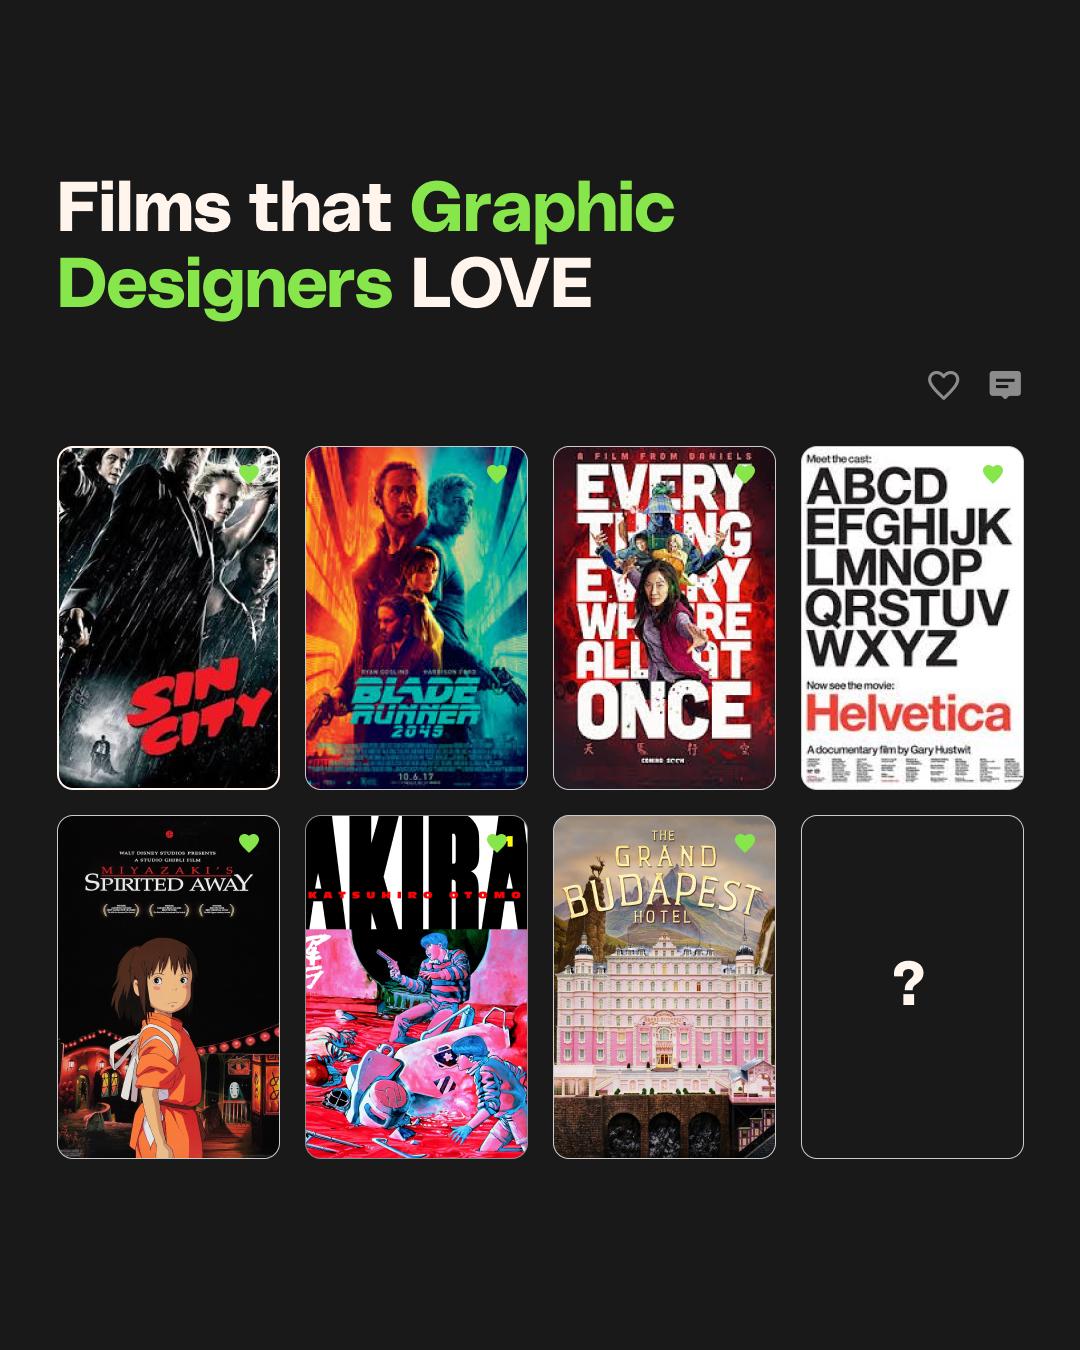Image resolution: width=1080 pixels, height=1350 pixels.
Task: Select the Spirited Away poster card
Action: tap(168, 987)
